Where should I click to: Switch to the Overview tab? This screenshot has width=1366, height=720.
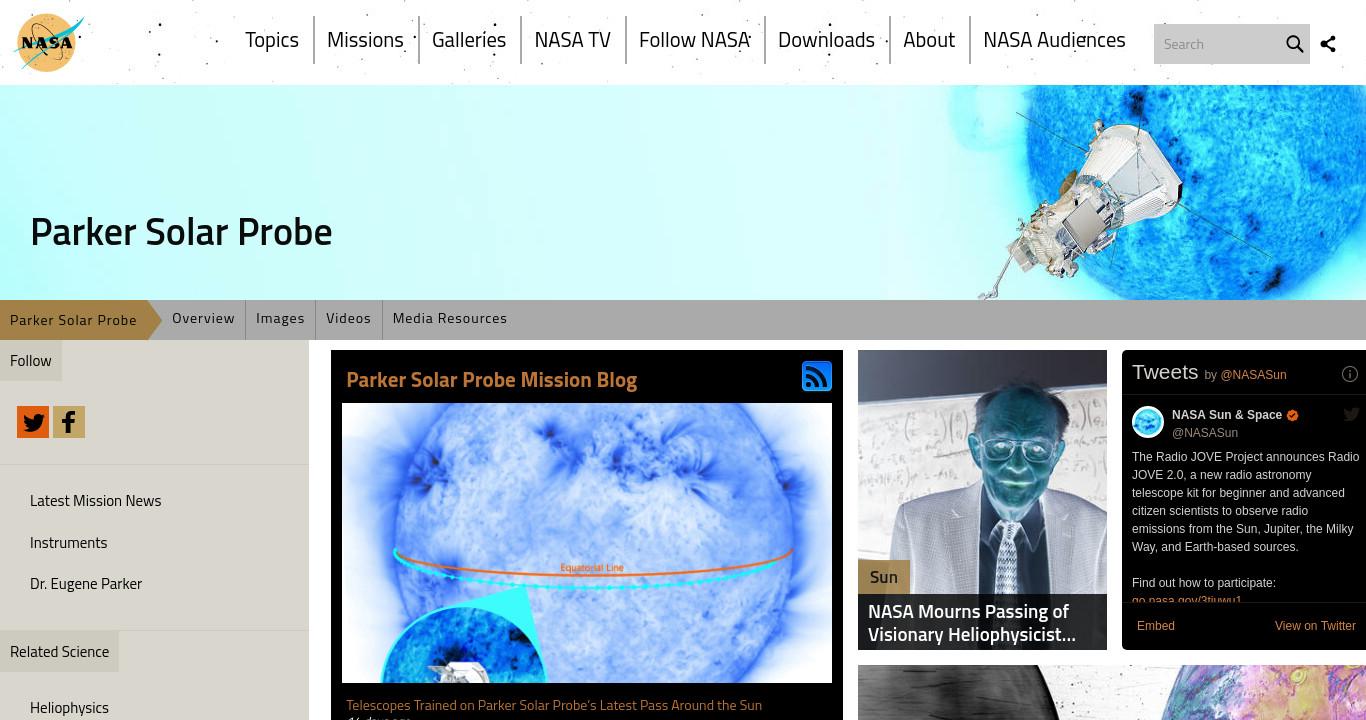coord(203,318)
